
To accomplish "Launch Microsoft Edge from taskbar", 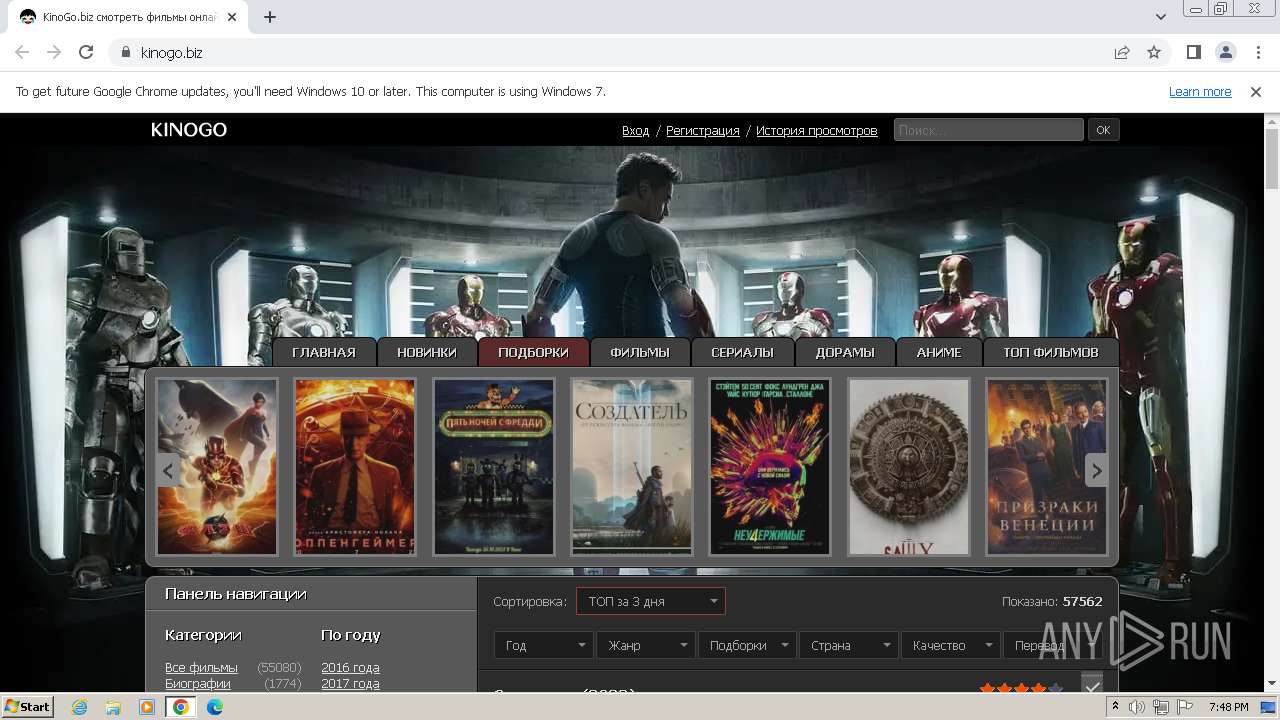I will [214, 707].
